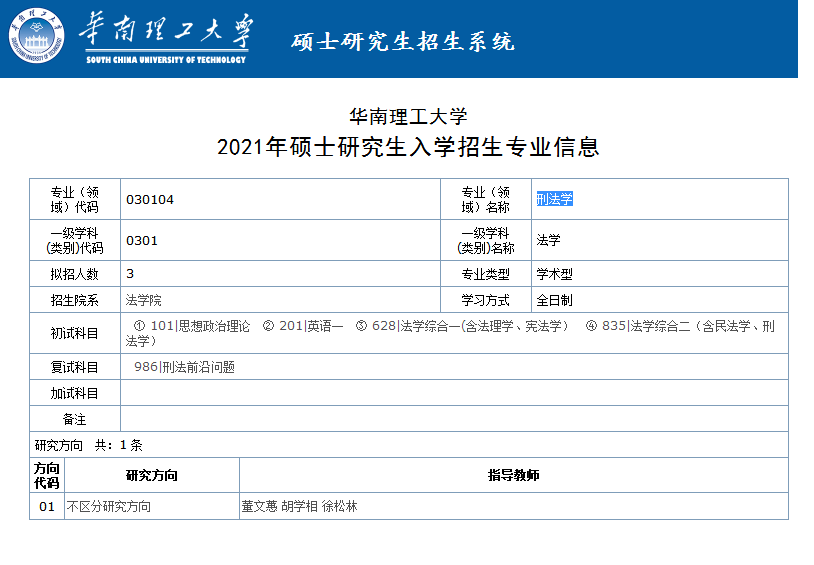Image resolution: width=814 pixels, height=565 pixels.
Task: Click the 加试科目 row label
Action: click(74, 393)
